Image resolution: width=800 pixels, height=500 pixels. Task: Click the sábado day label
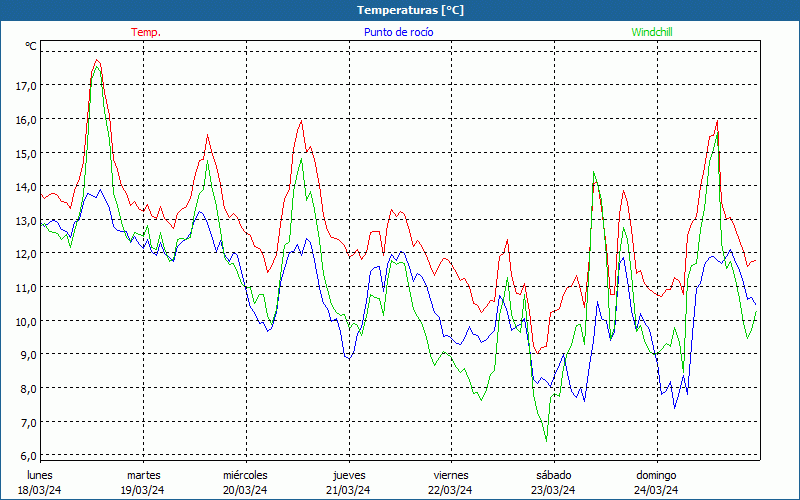pyautogui.click(x=554, y=475)
